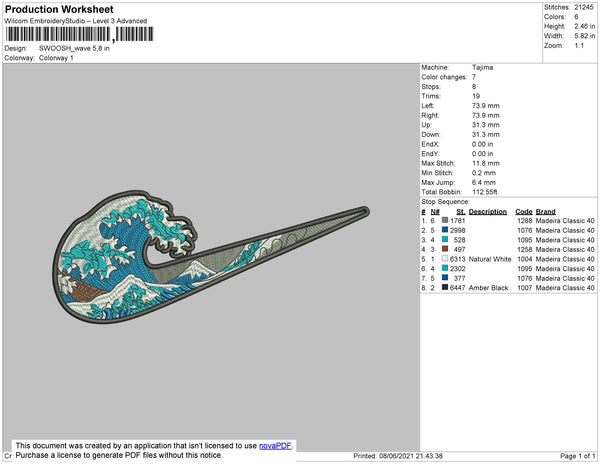Click the Machine value Tajima
Image resolution: width=600 pixels, height=464 pixels.
483,67
